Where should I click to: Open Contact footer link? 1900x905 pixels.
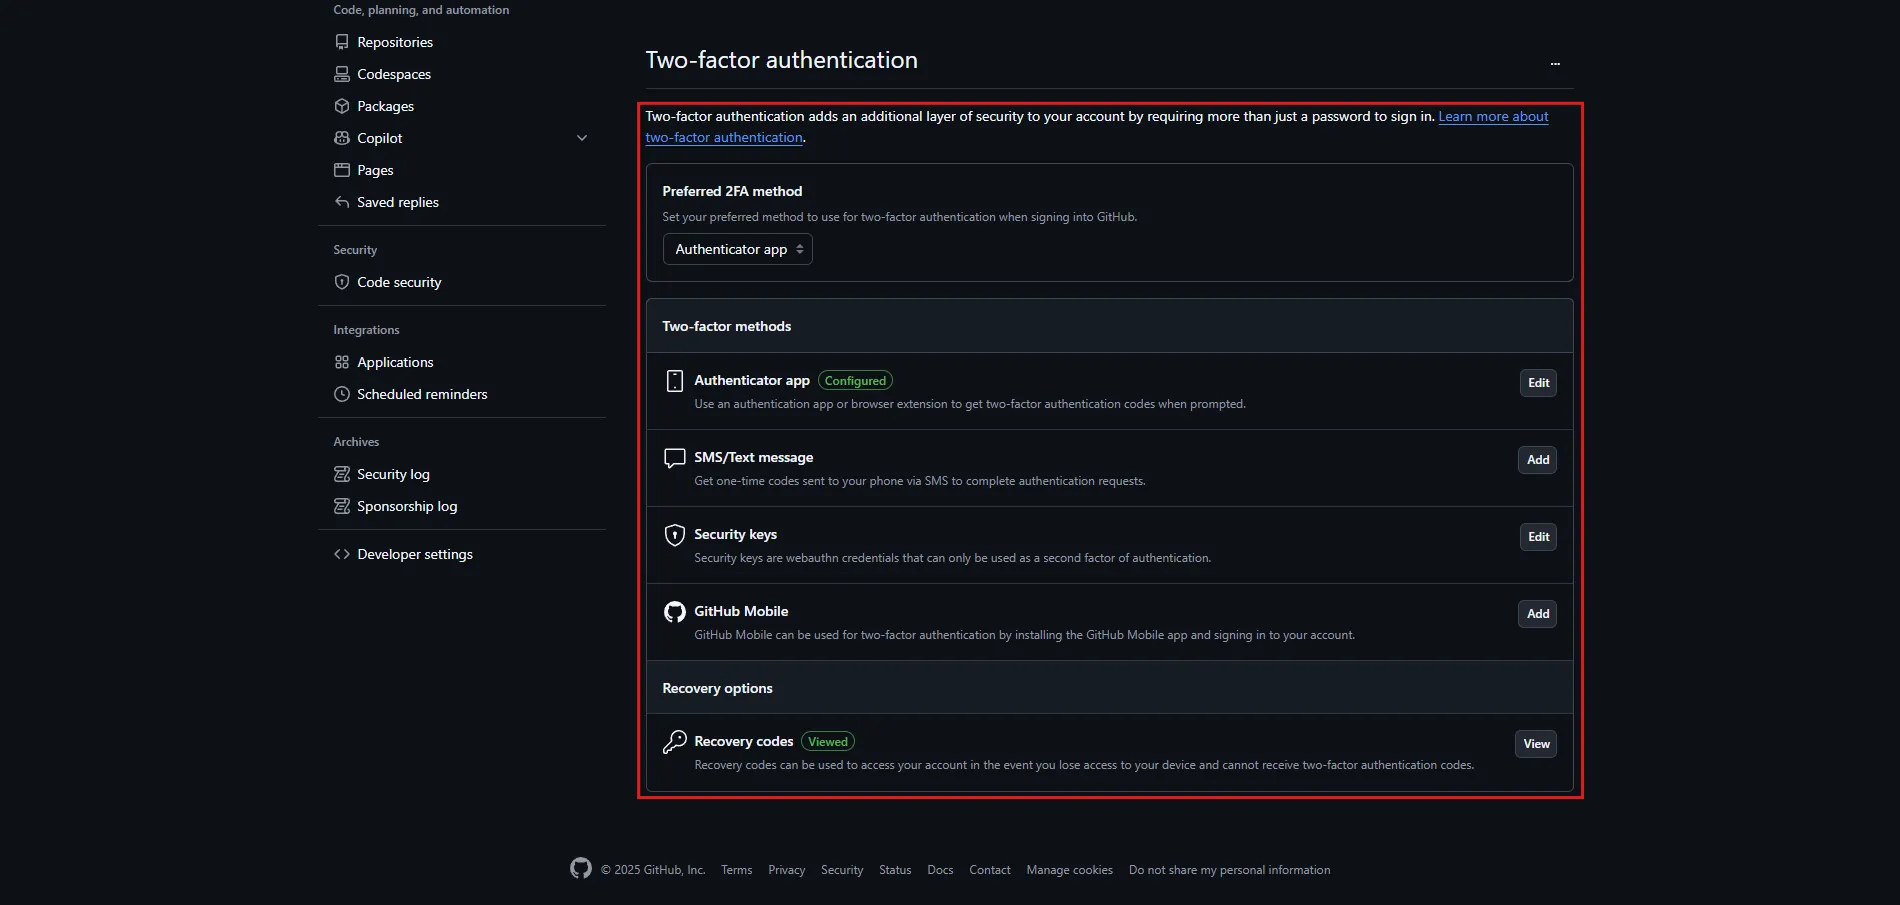990,870
